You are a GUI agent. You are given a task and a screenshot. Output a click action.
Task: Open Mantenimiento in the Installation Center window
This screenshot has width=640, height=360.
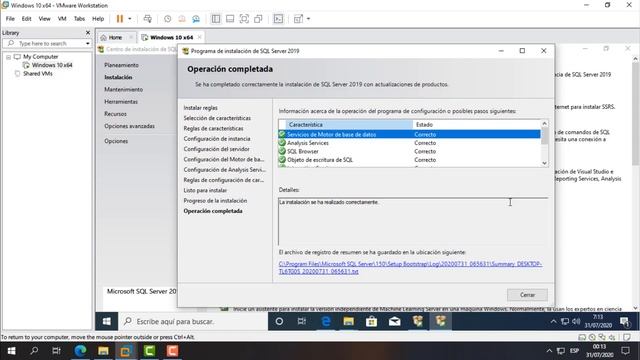point(123,89)
